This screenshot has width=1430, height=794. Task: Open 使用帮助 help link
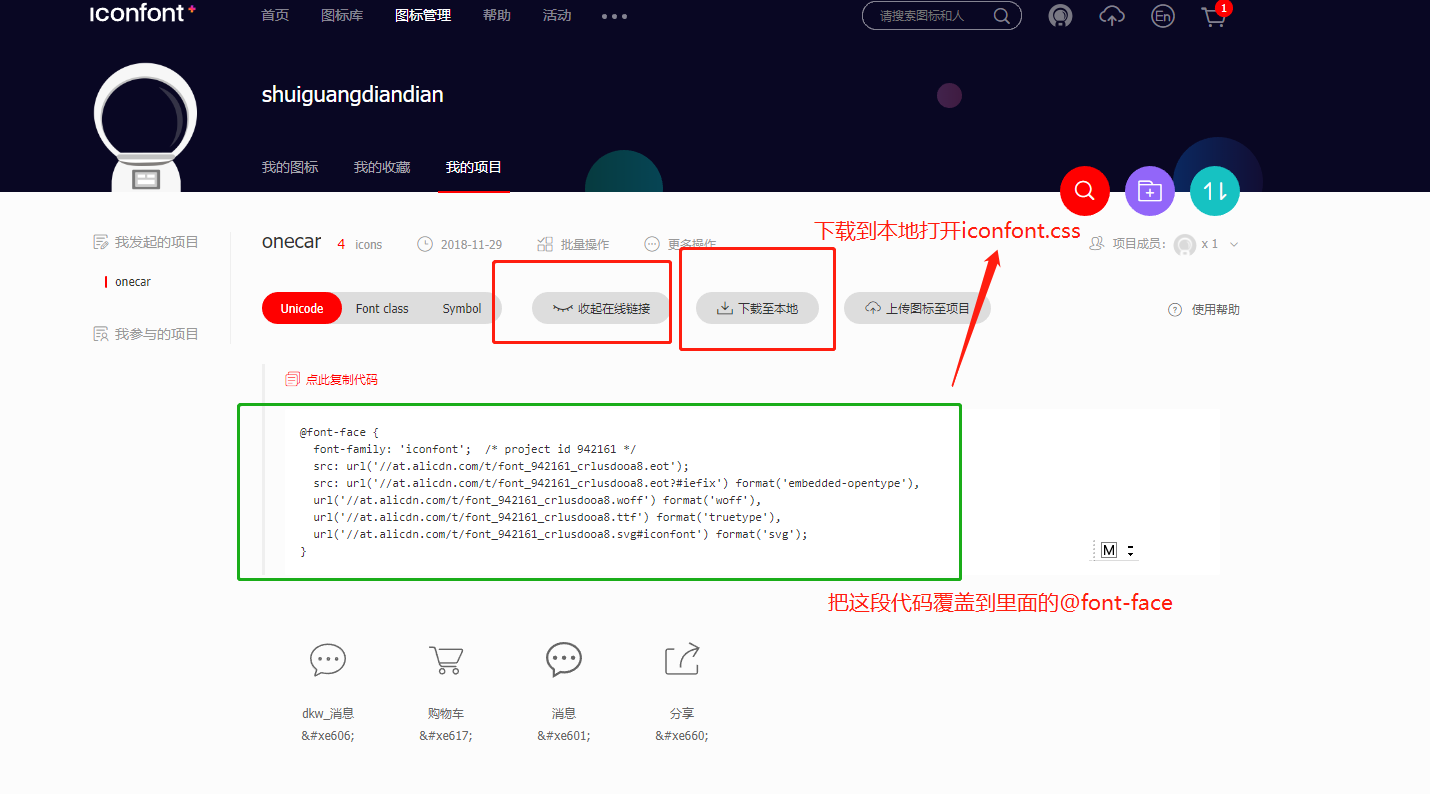[1204, 310]
